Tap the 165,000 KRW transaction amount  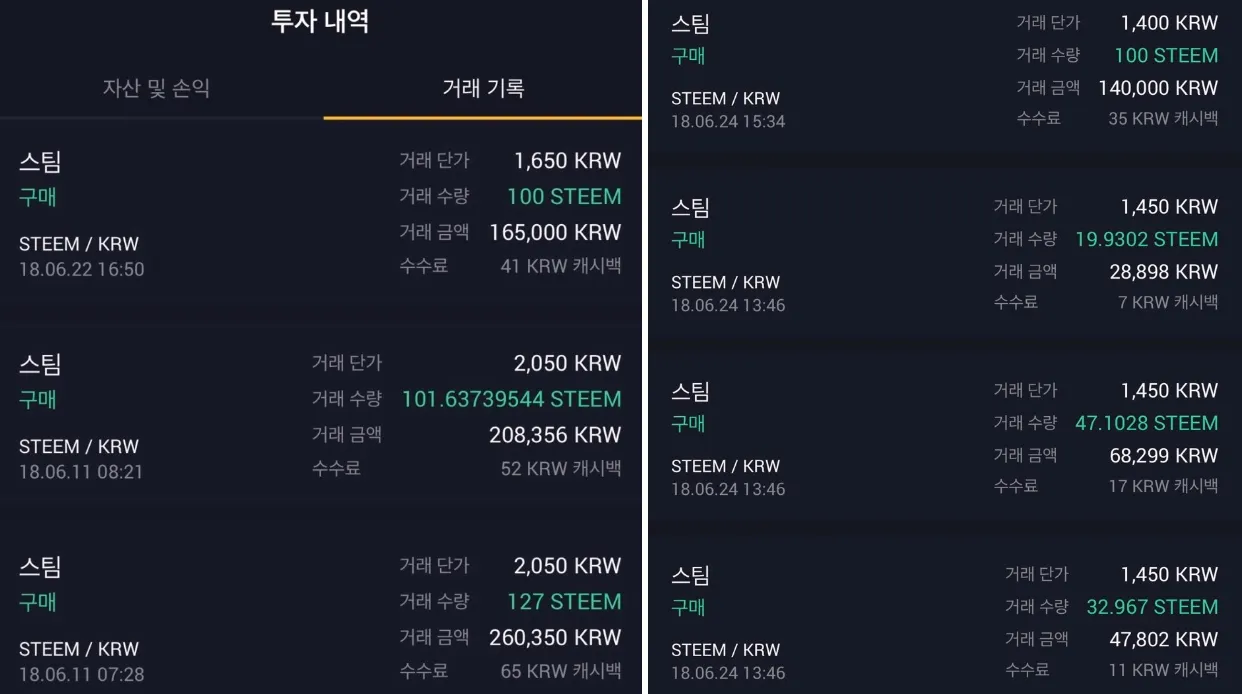point(555,232)
